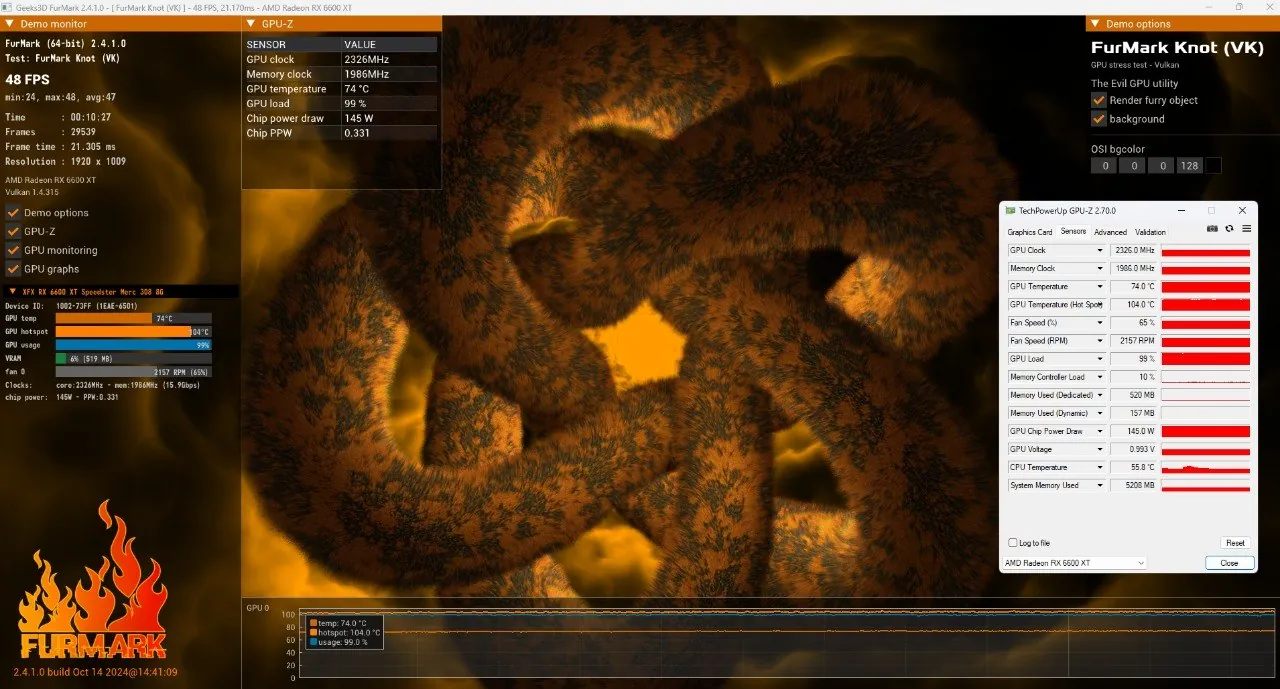
Task: Click the Chip power draw row in overlay
Action: pyautogui.click(x=340, y=118)
